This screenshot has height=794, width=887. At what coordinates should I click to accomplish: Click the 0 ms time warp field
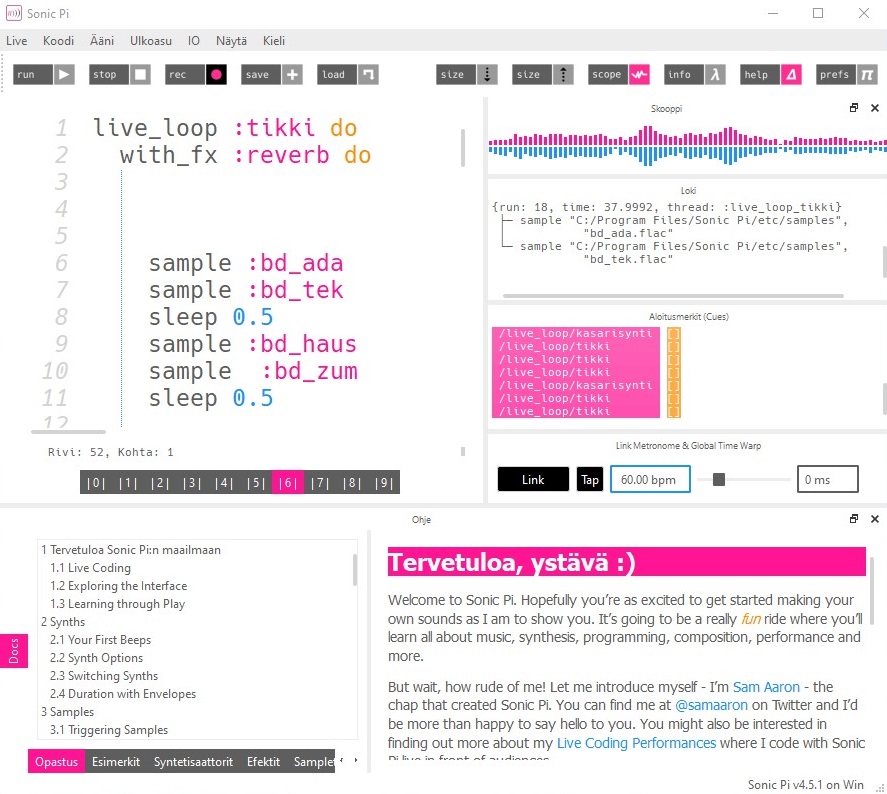pyautogui.click(x=827, y=480)
